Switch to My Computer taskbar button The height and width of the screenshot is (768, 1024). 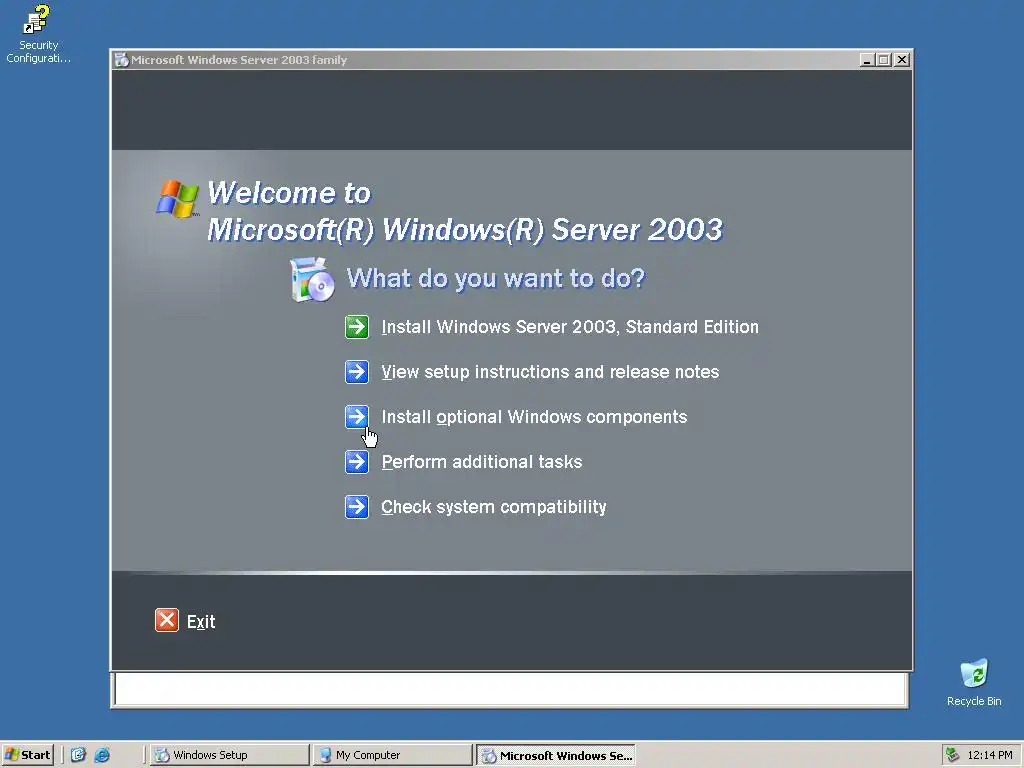coord(392,755)
